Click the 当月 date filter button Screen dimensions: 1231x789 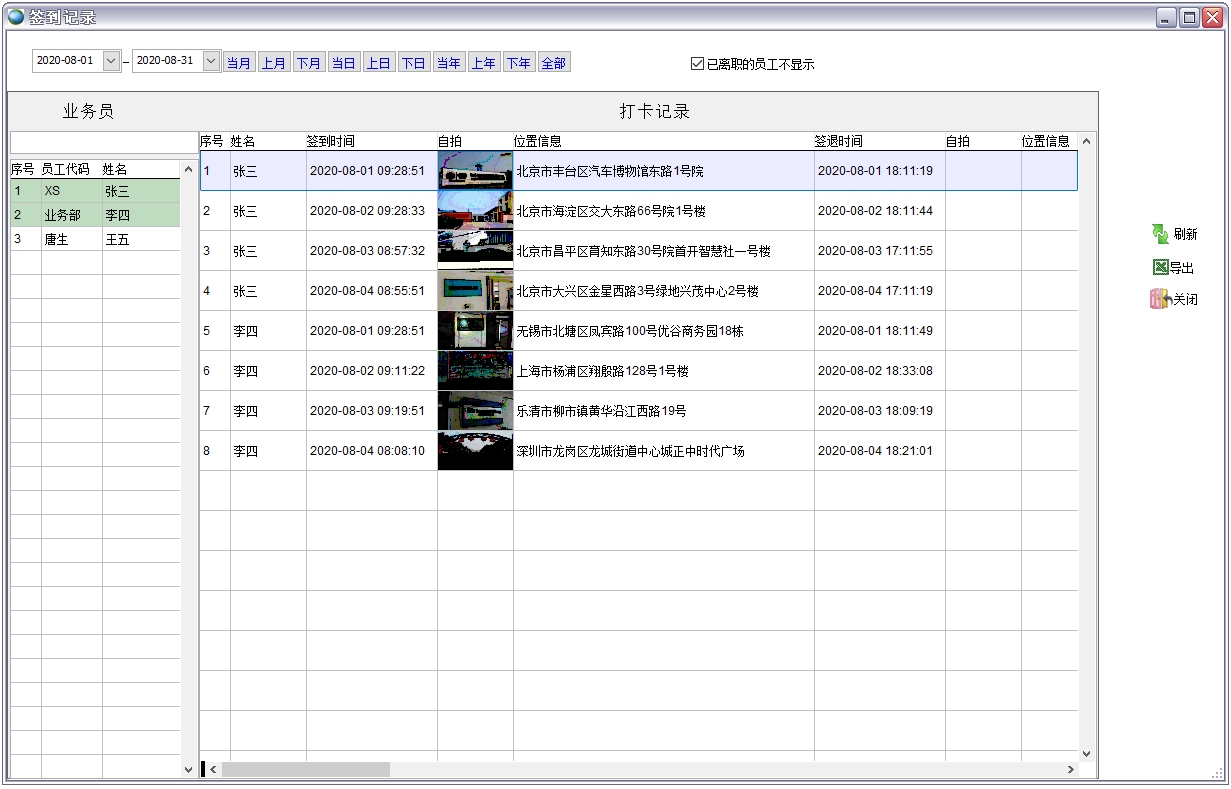[x=239, y=63]
